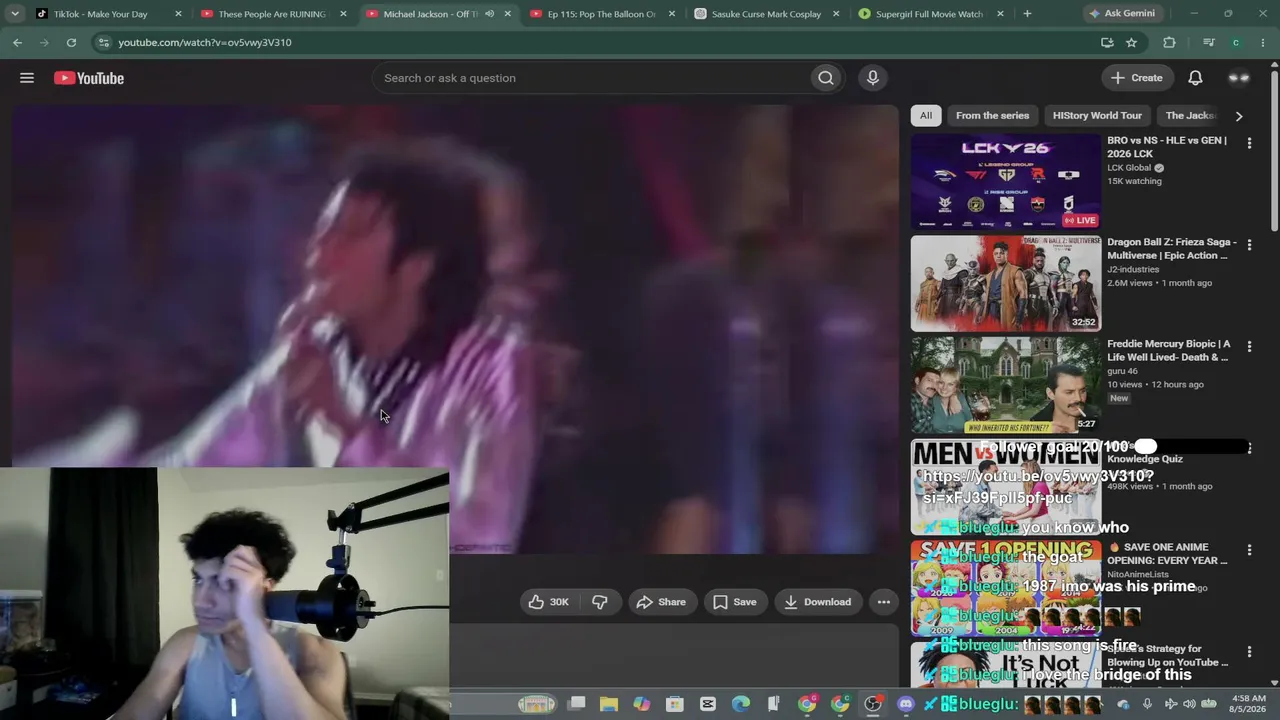
Task: Download the video
Action: pyautogui.click(x=818, y=602)
